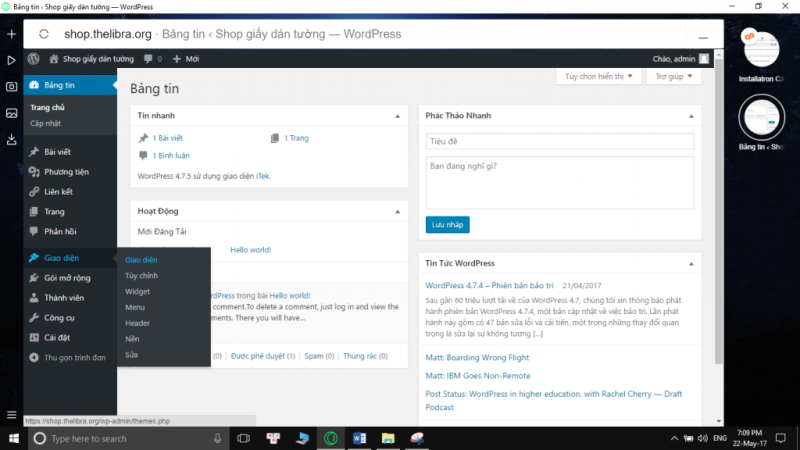Reload the page with the refresh icon
800x450 pixels.
44,34
